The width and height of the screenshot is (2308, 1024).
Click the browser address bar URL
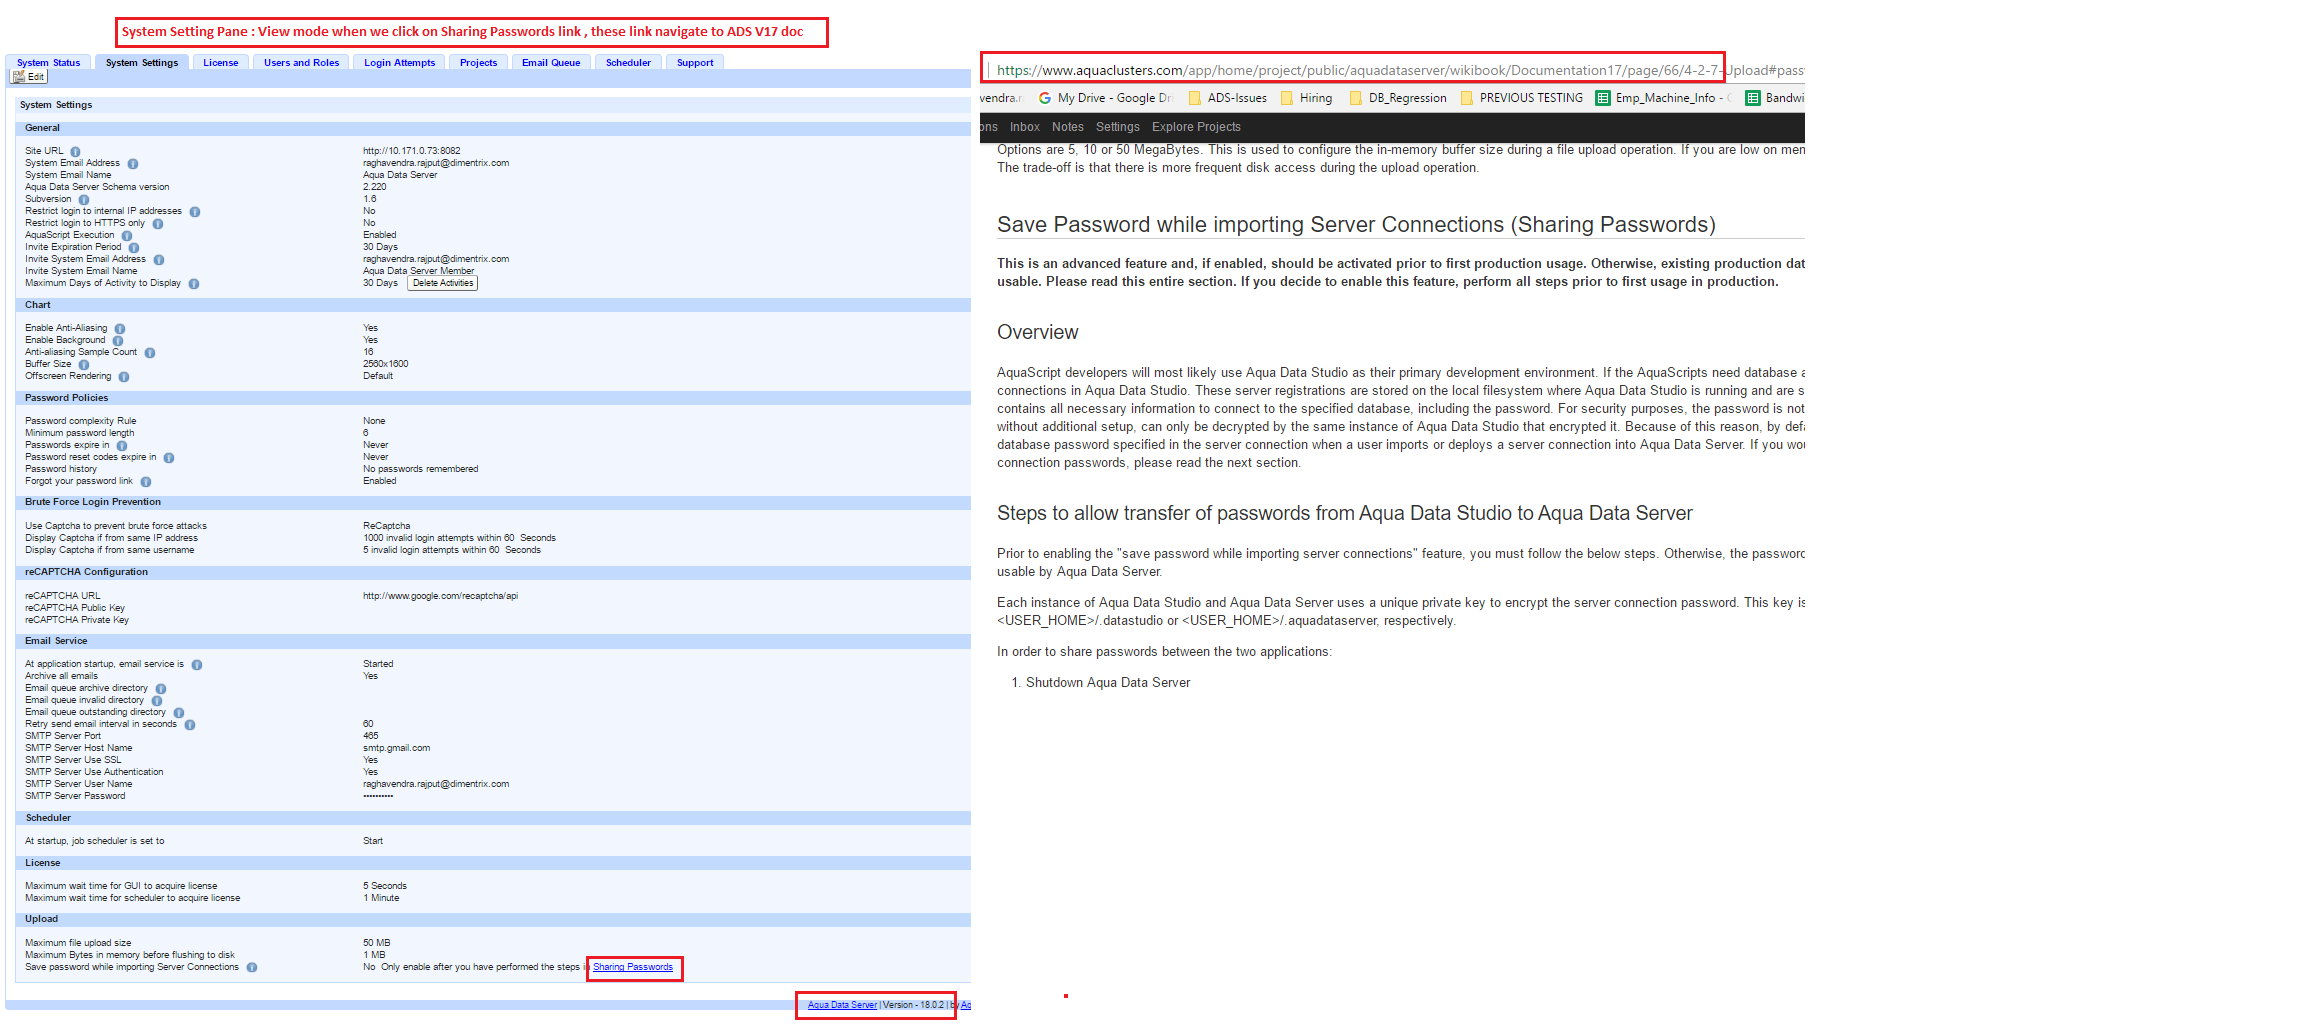click(1400, 70)
